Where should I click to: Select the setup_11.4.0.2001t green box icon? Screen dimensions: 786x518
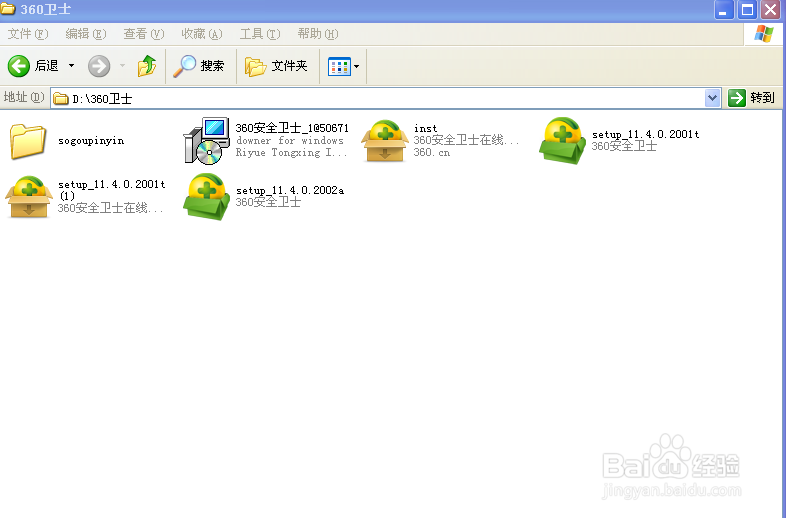[562, 141]
